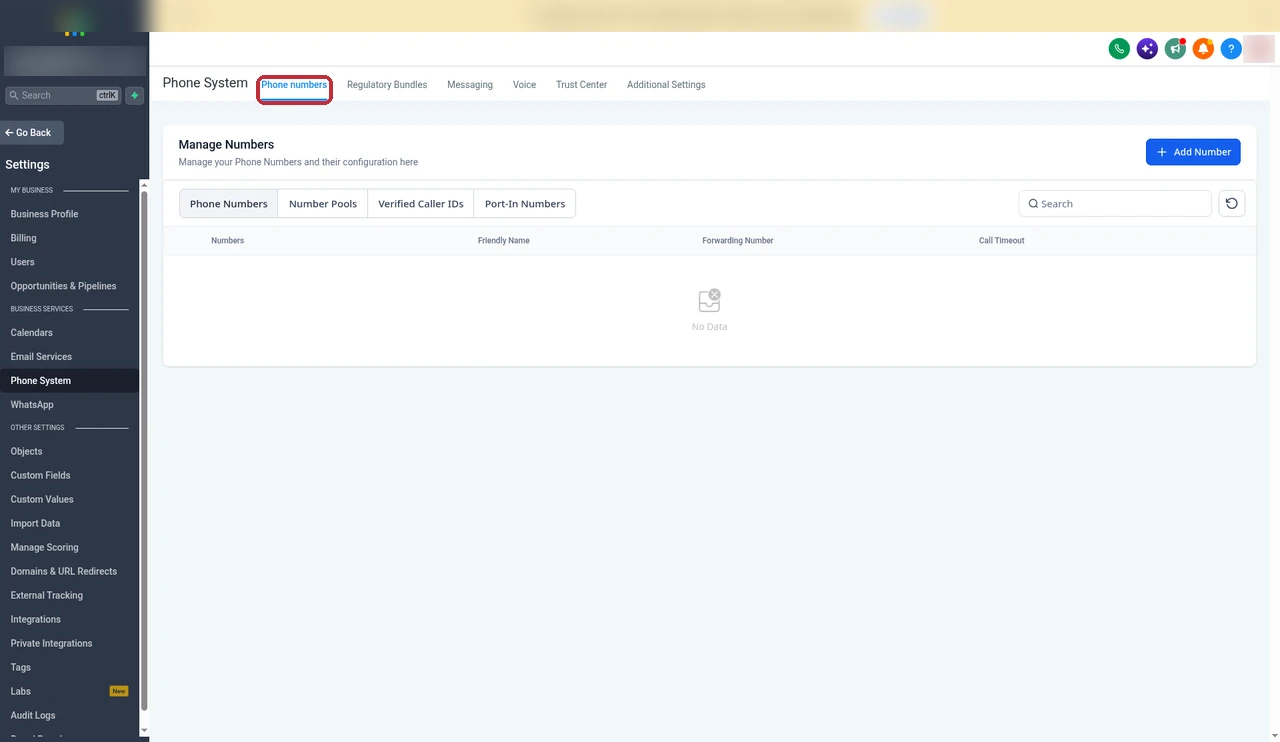1280x742 pixels.
Task: Go Back from Settings
Action: point(32,133)
